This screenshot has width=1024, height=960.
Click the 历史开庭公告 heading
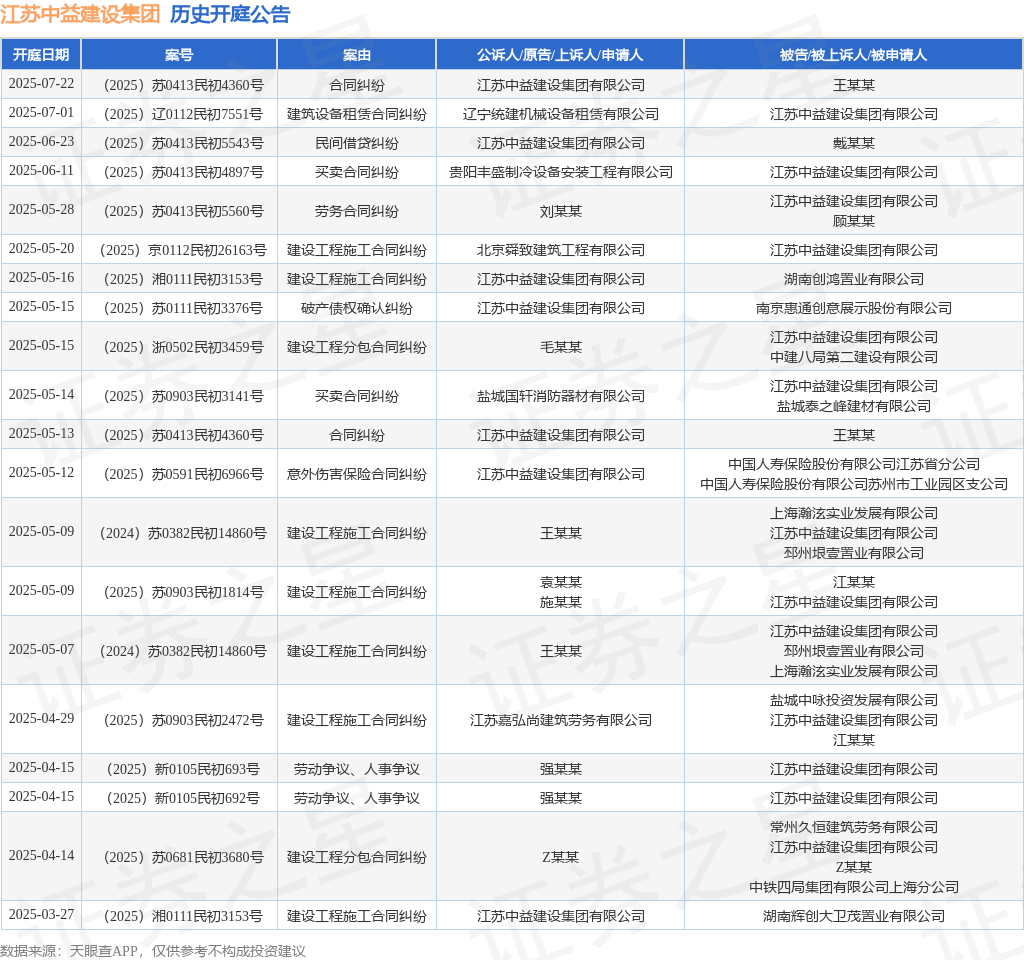[x=230, y=14]
